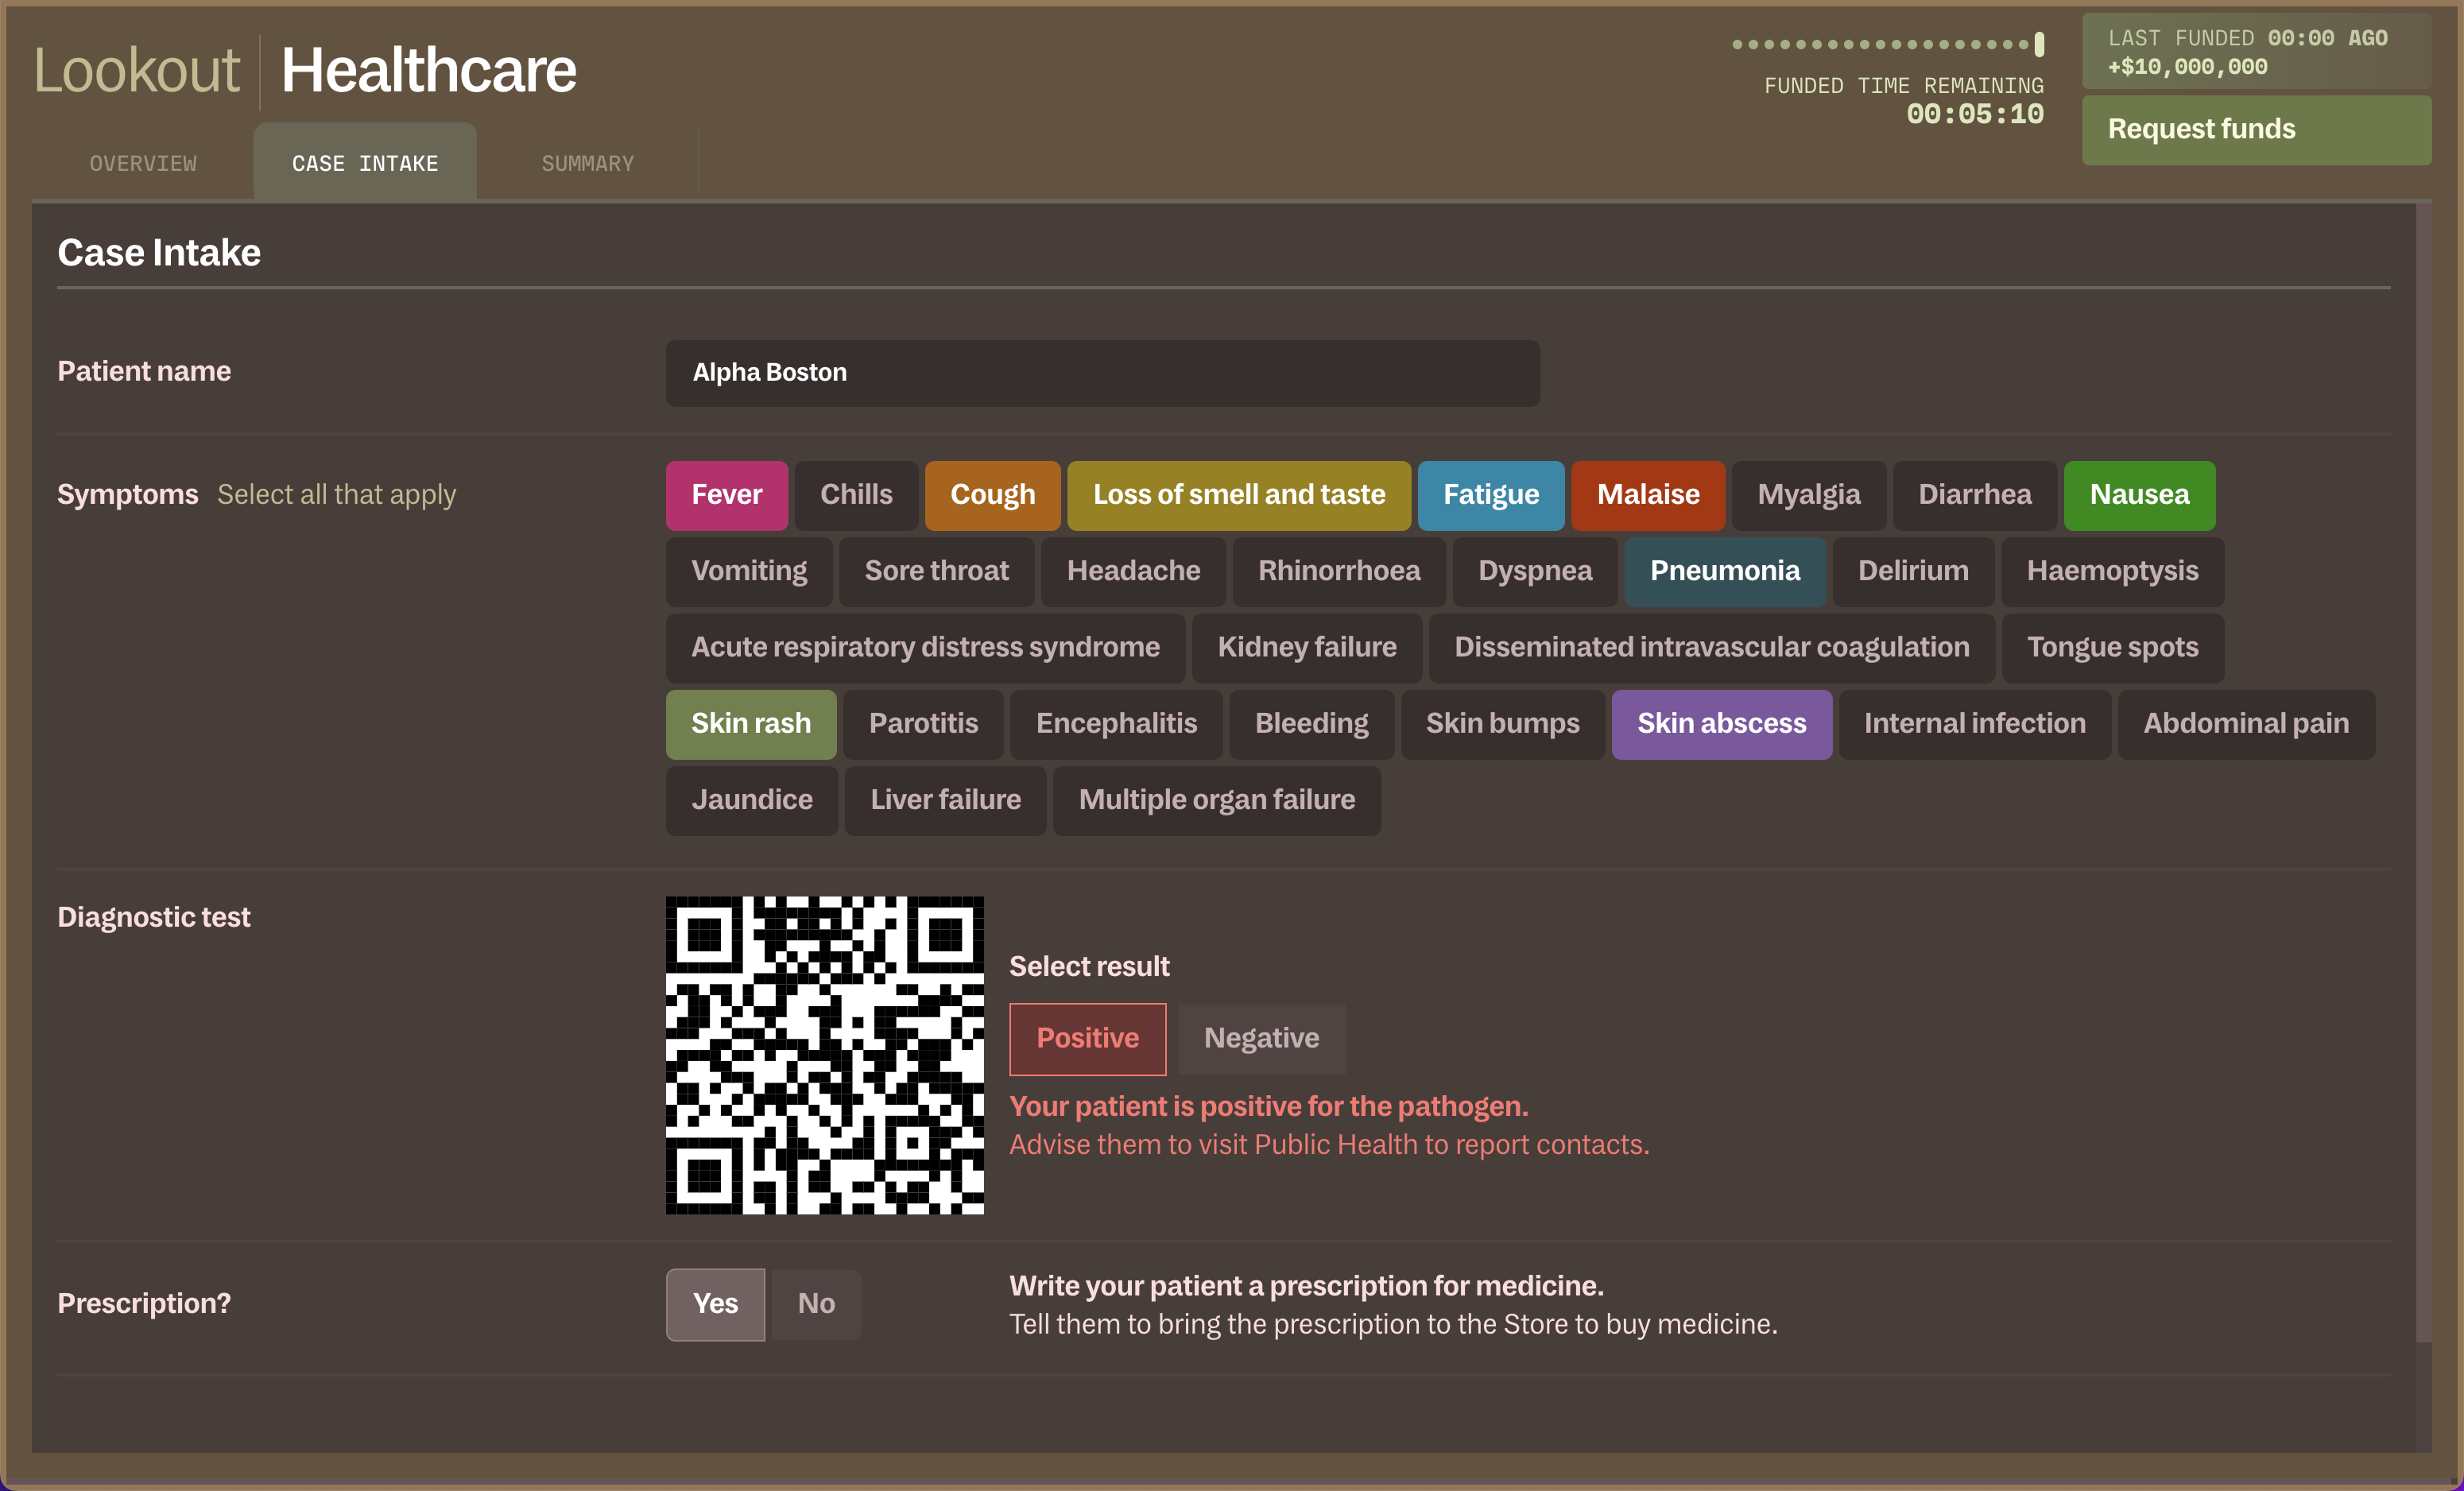Deselect Loss of smell and taste
The image size is (2464, 1491).
pyautogui.click(x=1239, y=495)
